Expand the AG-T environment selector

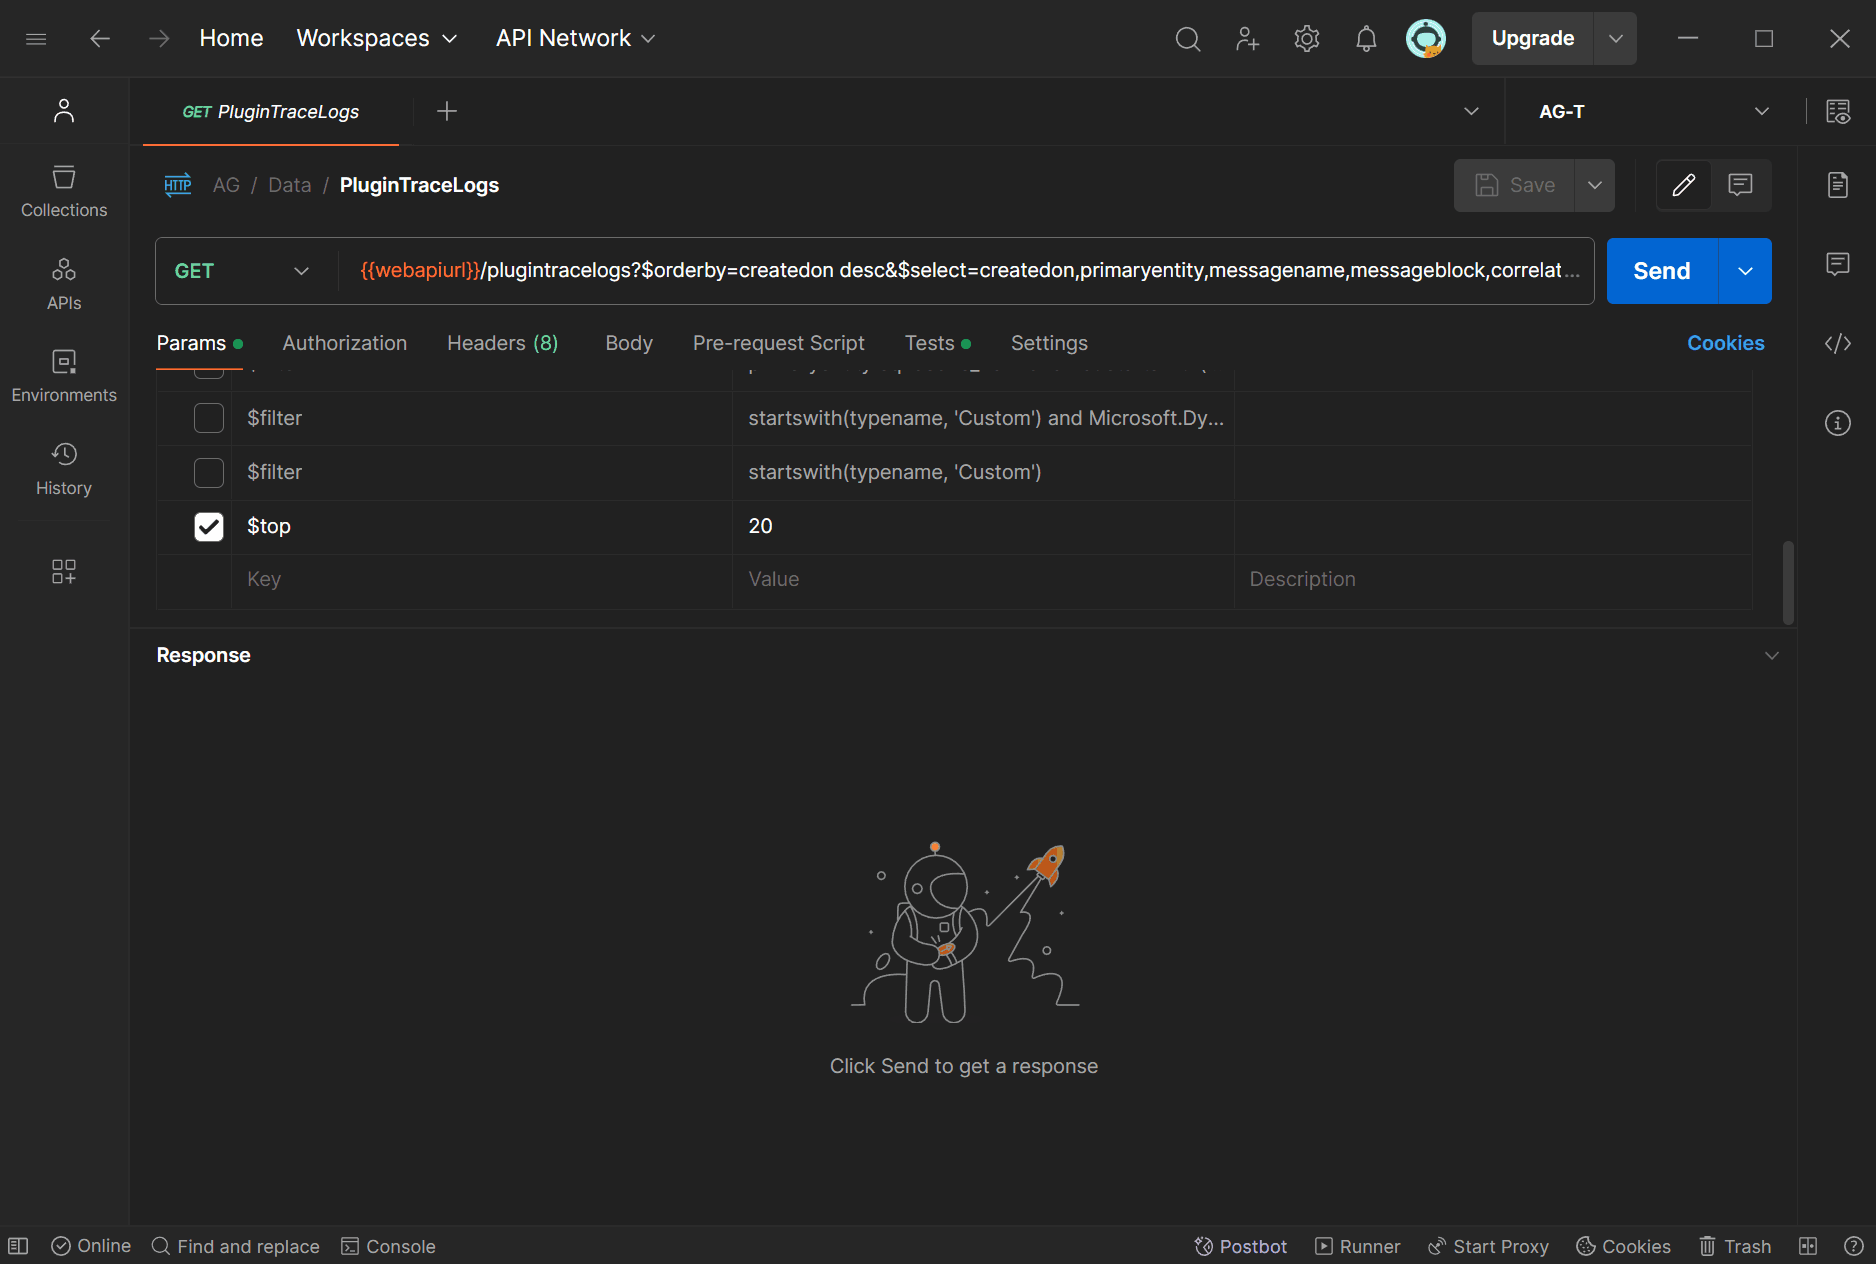point(1653,112)
